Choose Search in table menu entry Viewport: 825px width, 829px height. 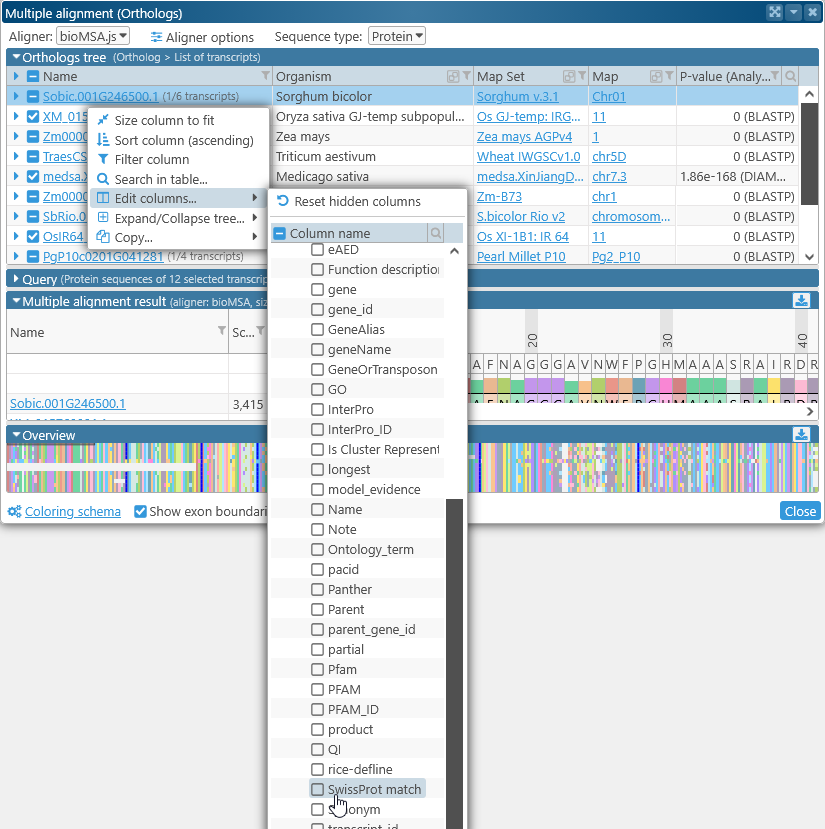tap(161, 179)
